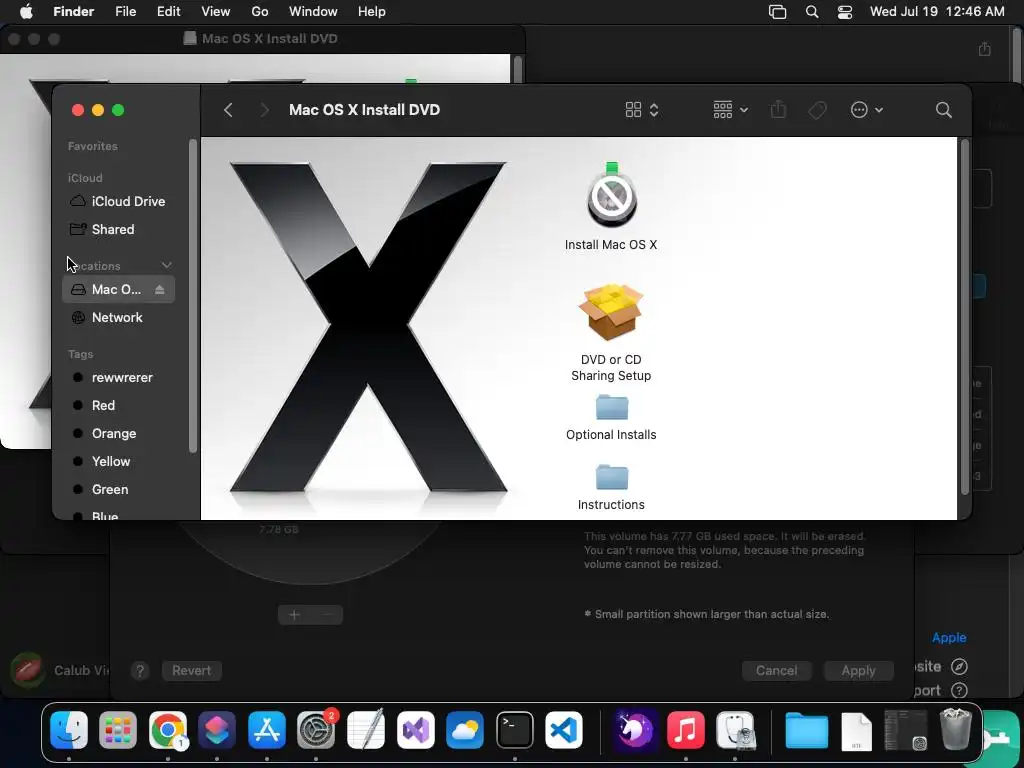This screenshot has width=1024, height=768.
Task: Open Visual Studio Code from the Dock
Action: 564,730
